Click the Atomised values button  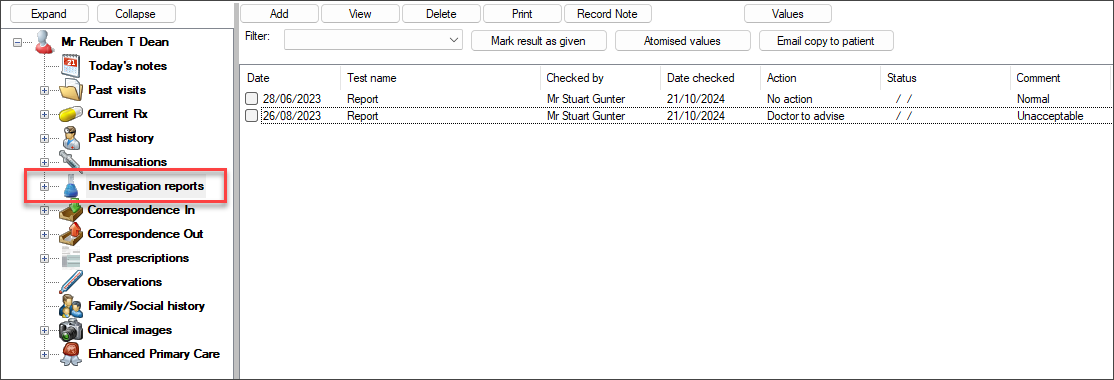[682, 41]
